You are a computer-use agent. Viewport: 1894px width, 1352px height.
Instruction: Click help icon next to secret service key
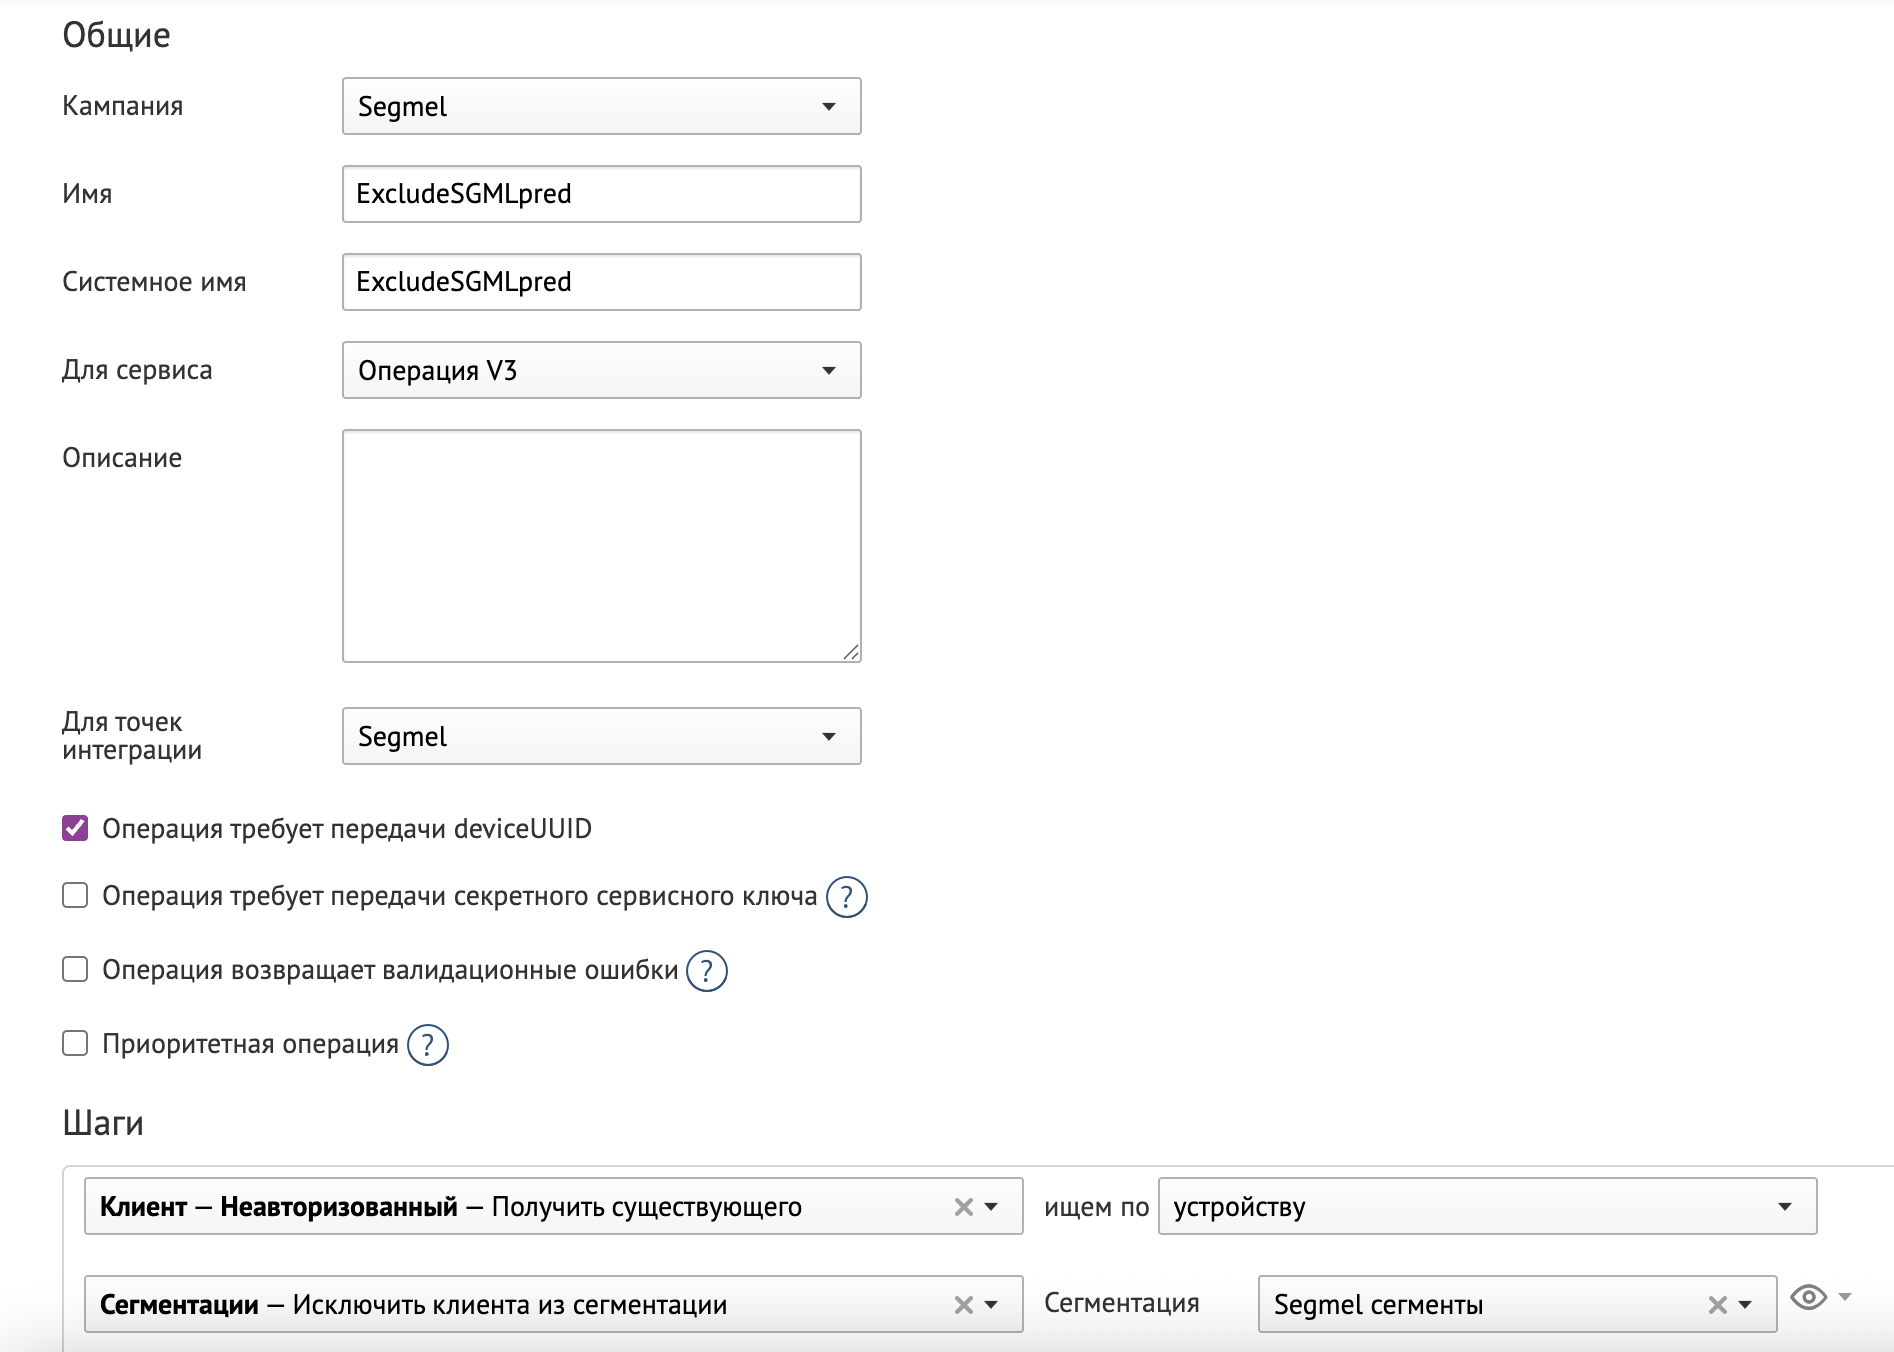(x=846, y=897)
